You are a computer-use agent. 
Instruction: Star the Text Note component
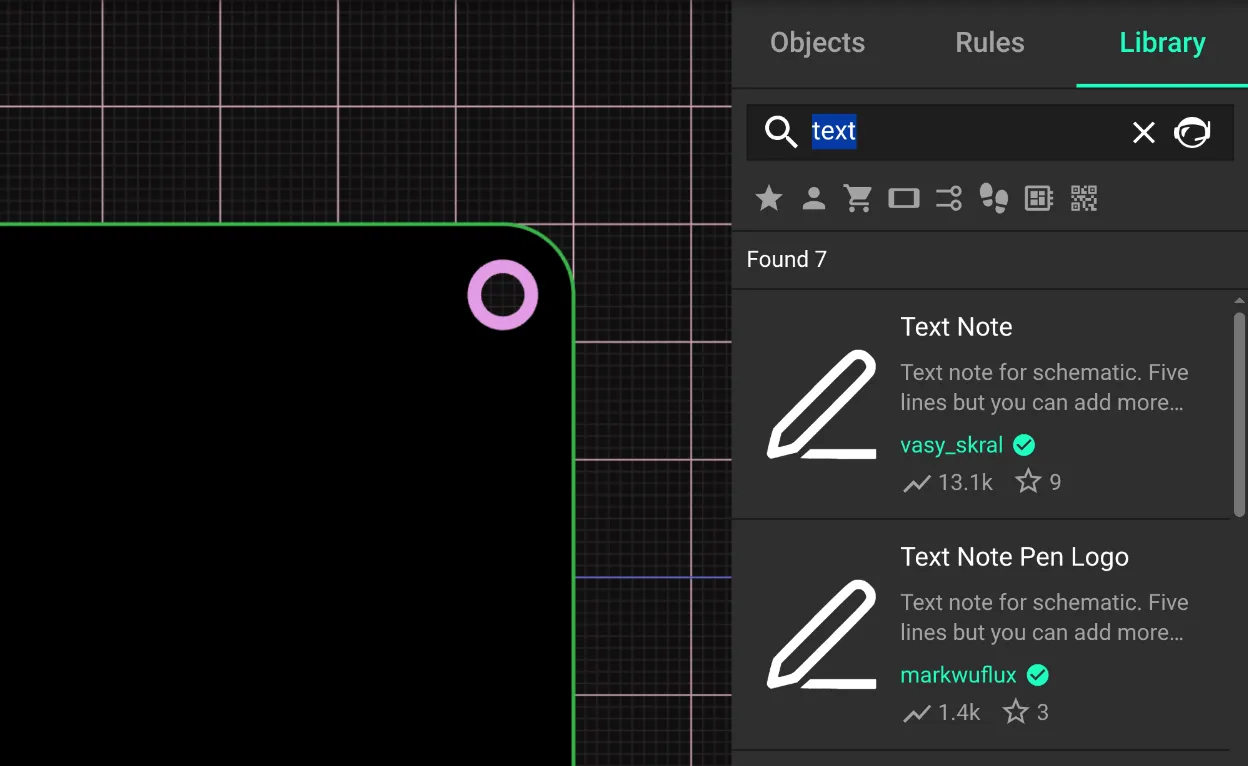1028,482
